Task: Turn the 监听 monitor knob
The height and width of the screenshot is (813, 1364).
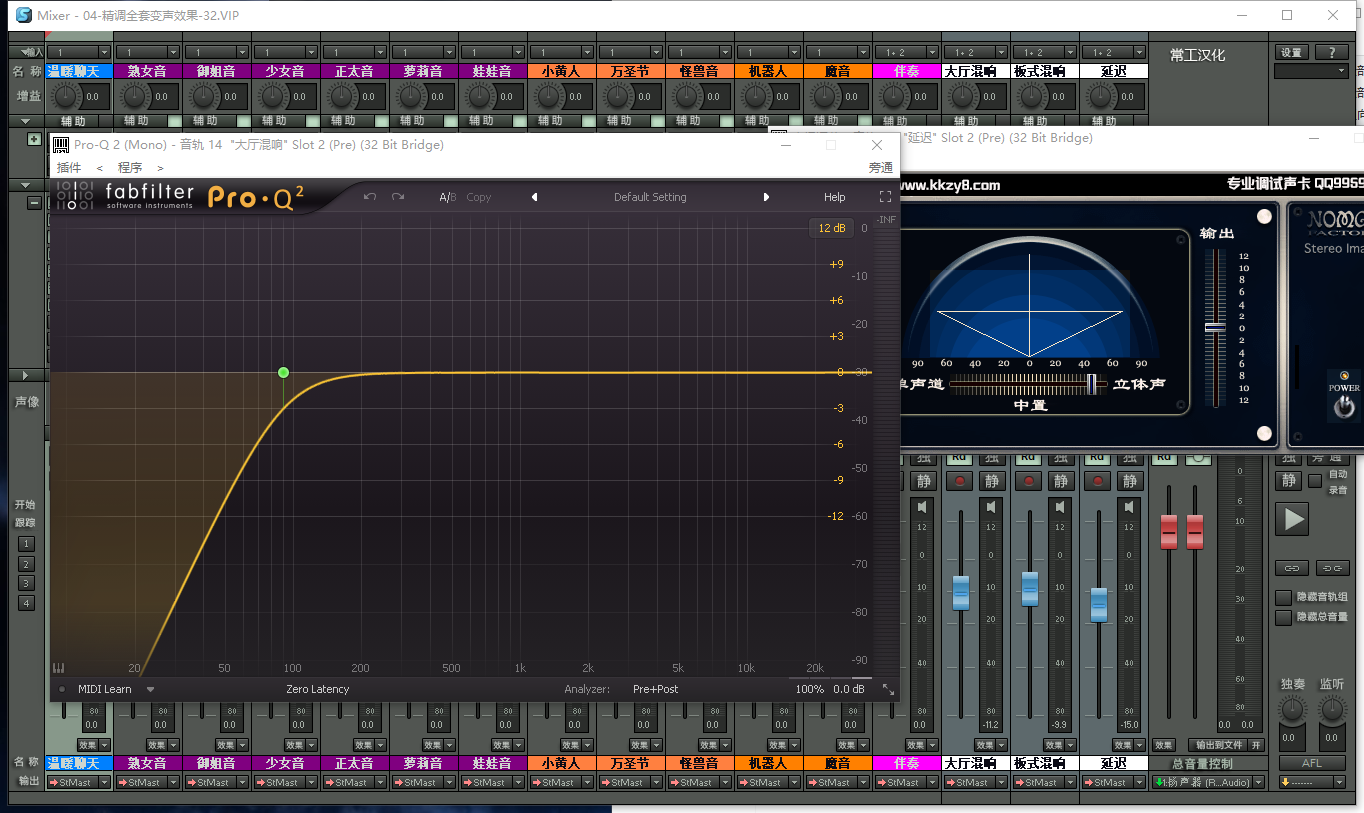Action: (x=1332, y=710)
